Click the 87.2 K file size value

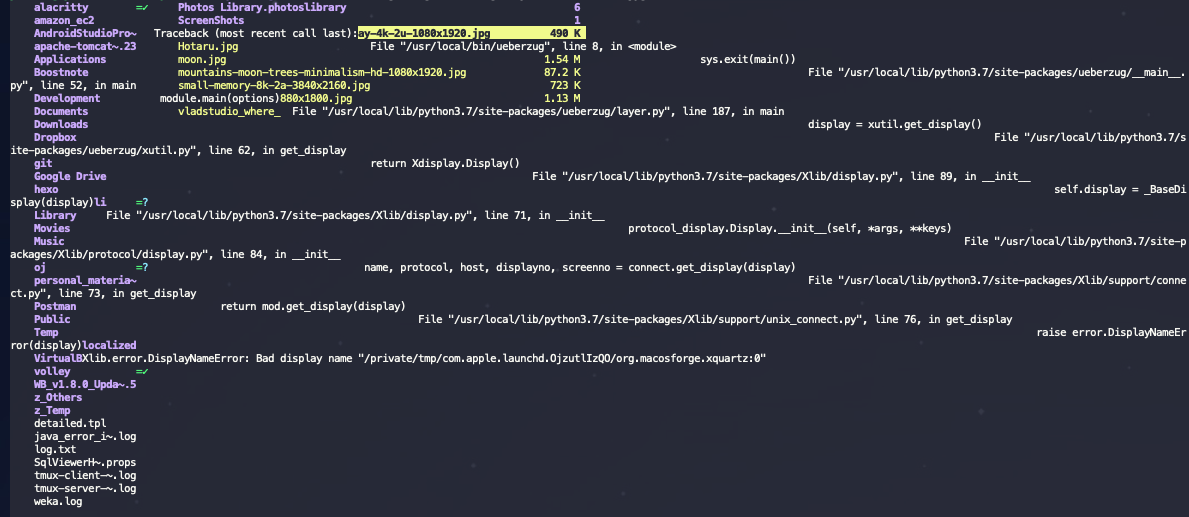coord(563,72)
